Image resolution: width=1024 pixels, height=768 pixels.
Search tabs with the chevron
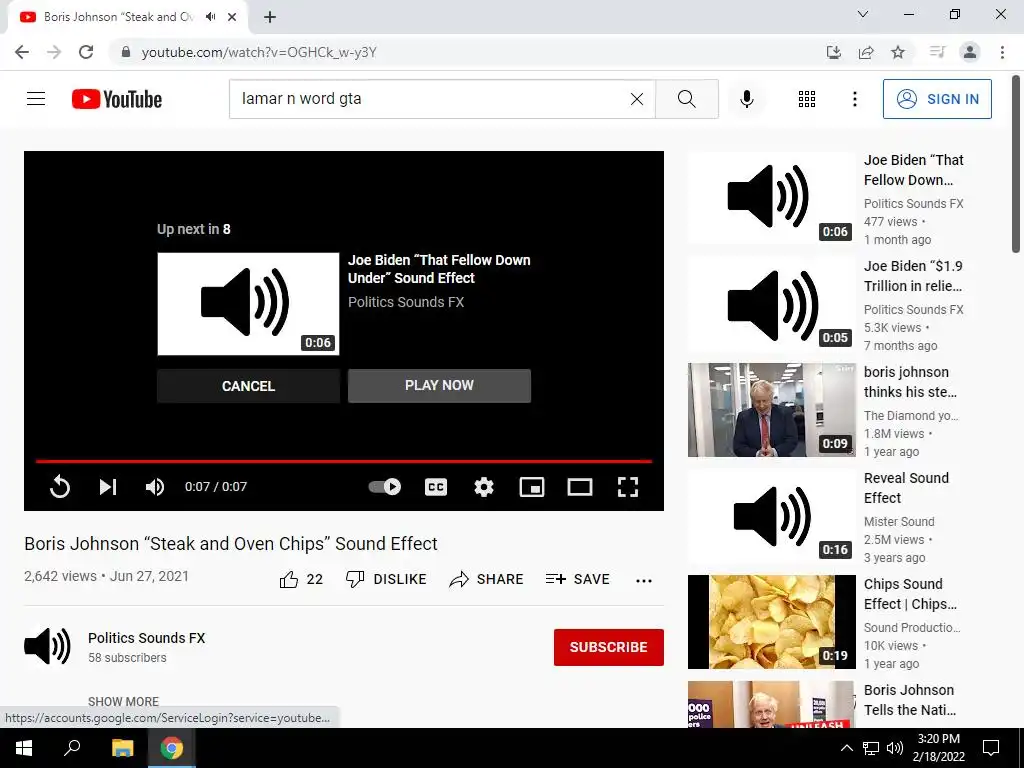point(863,14)
